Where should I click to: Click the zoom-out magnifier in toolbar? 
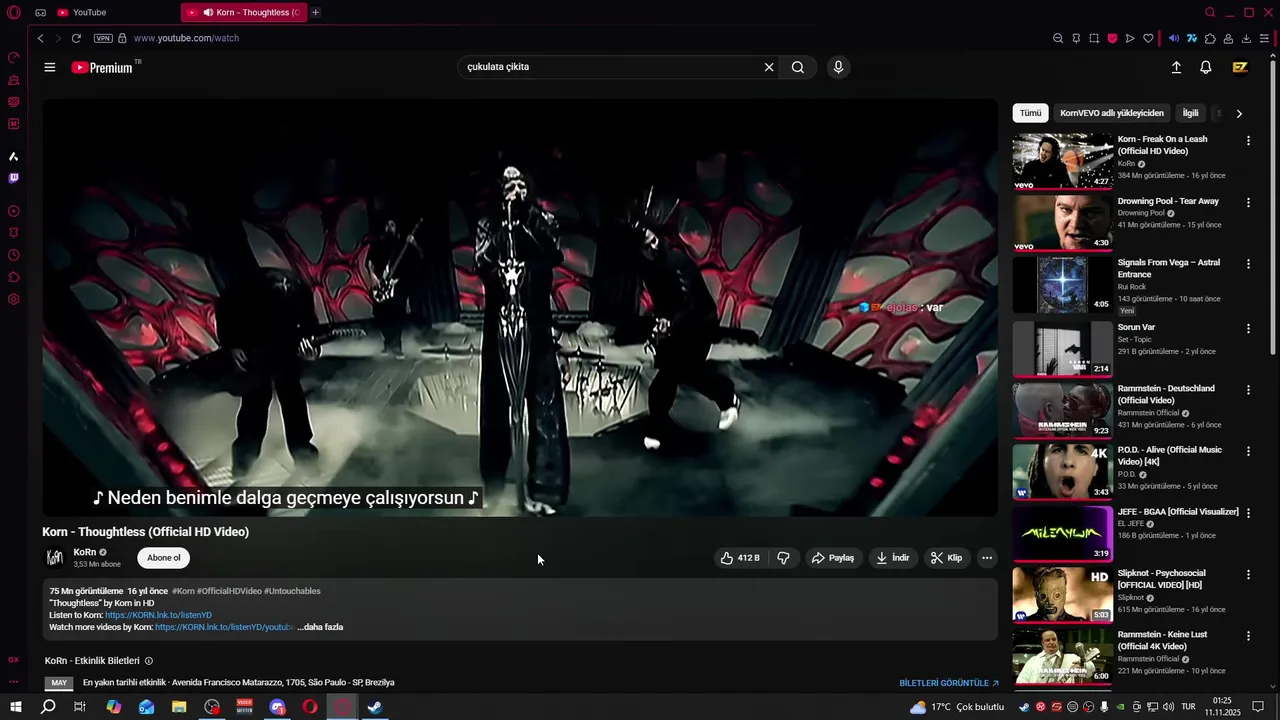[x=1058, y=38]
